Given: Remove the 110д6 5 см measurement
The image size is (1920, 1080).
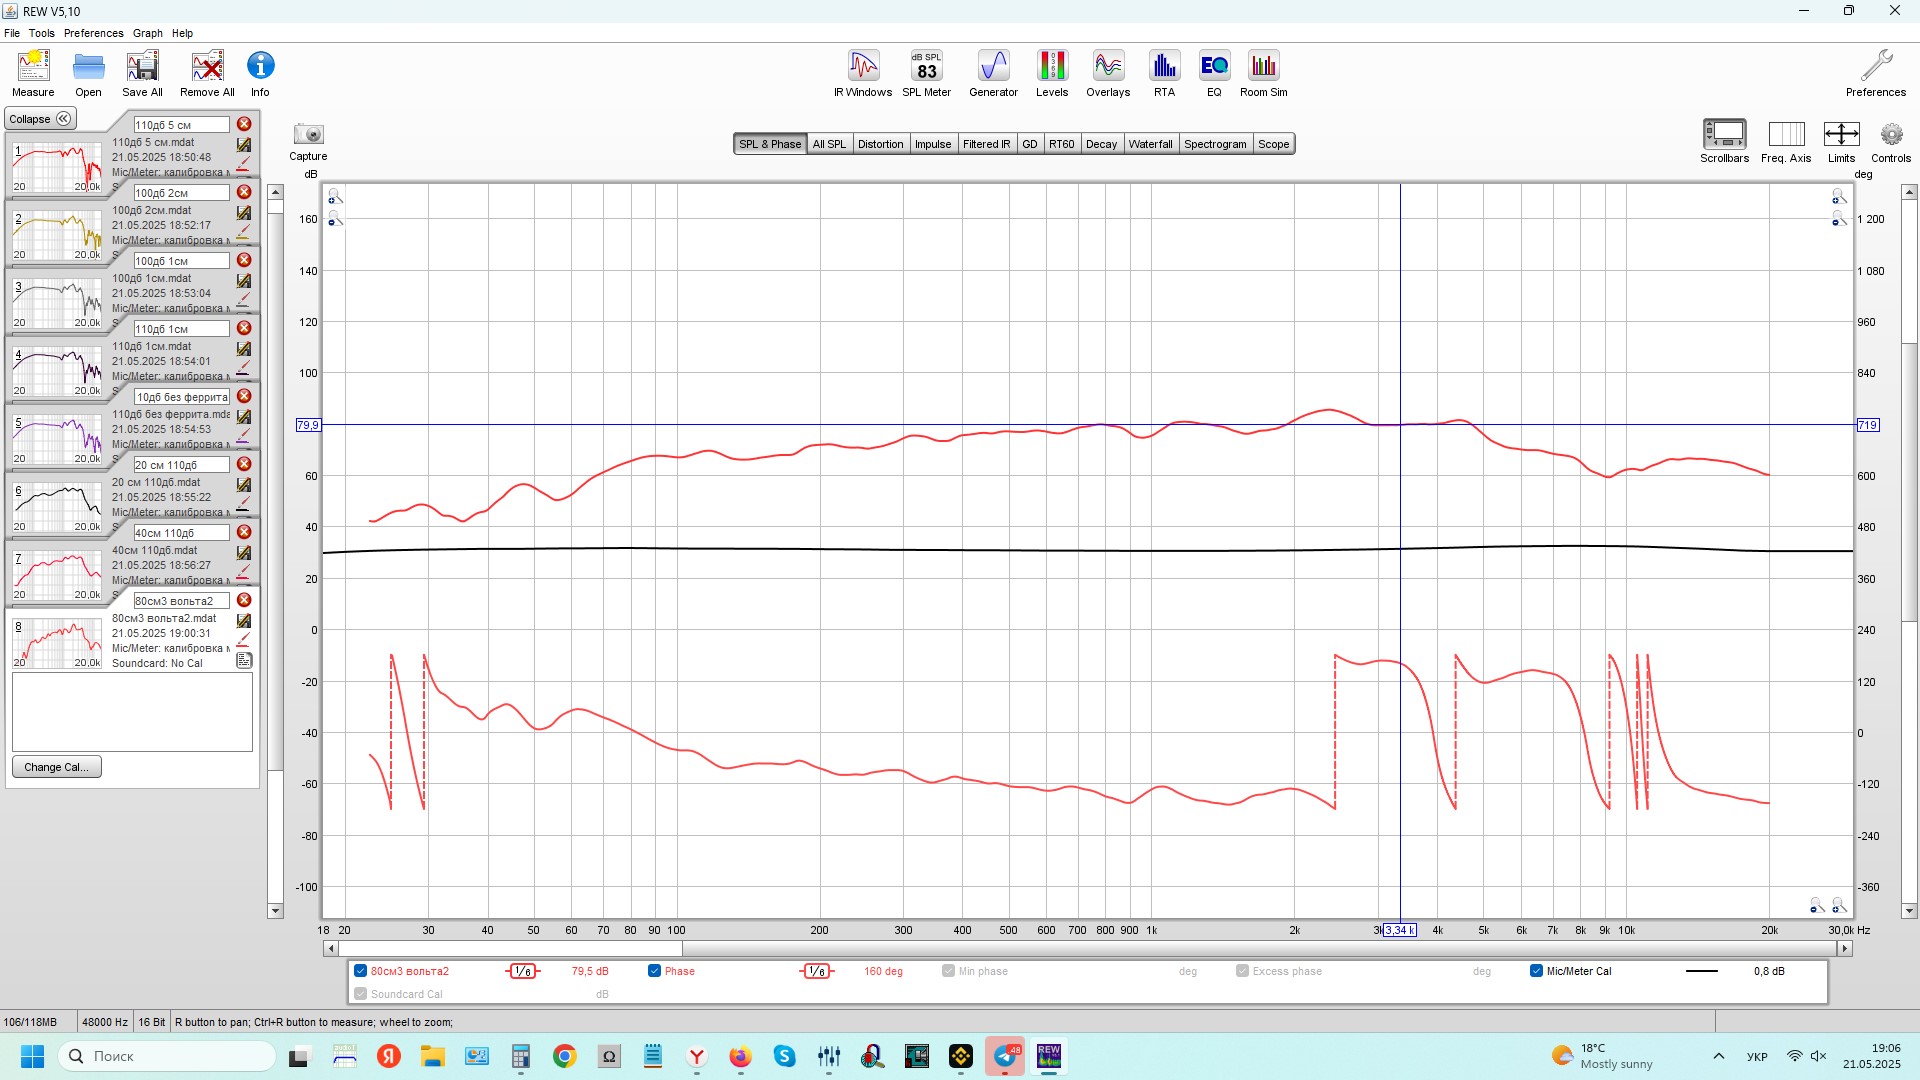Looking at the screenshot, I should [244, 124].
